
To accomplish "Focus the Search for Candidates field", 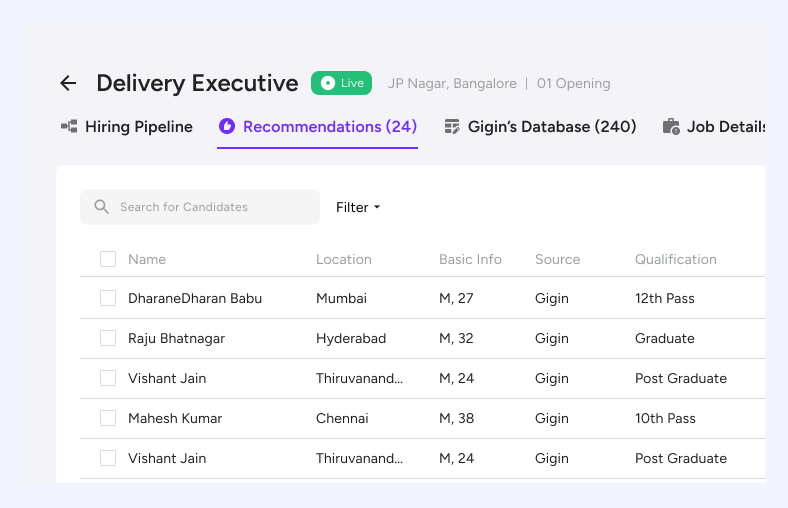I will pos(210,207).
